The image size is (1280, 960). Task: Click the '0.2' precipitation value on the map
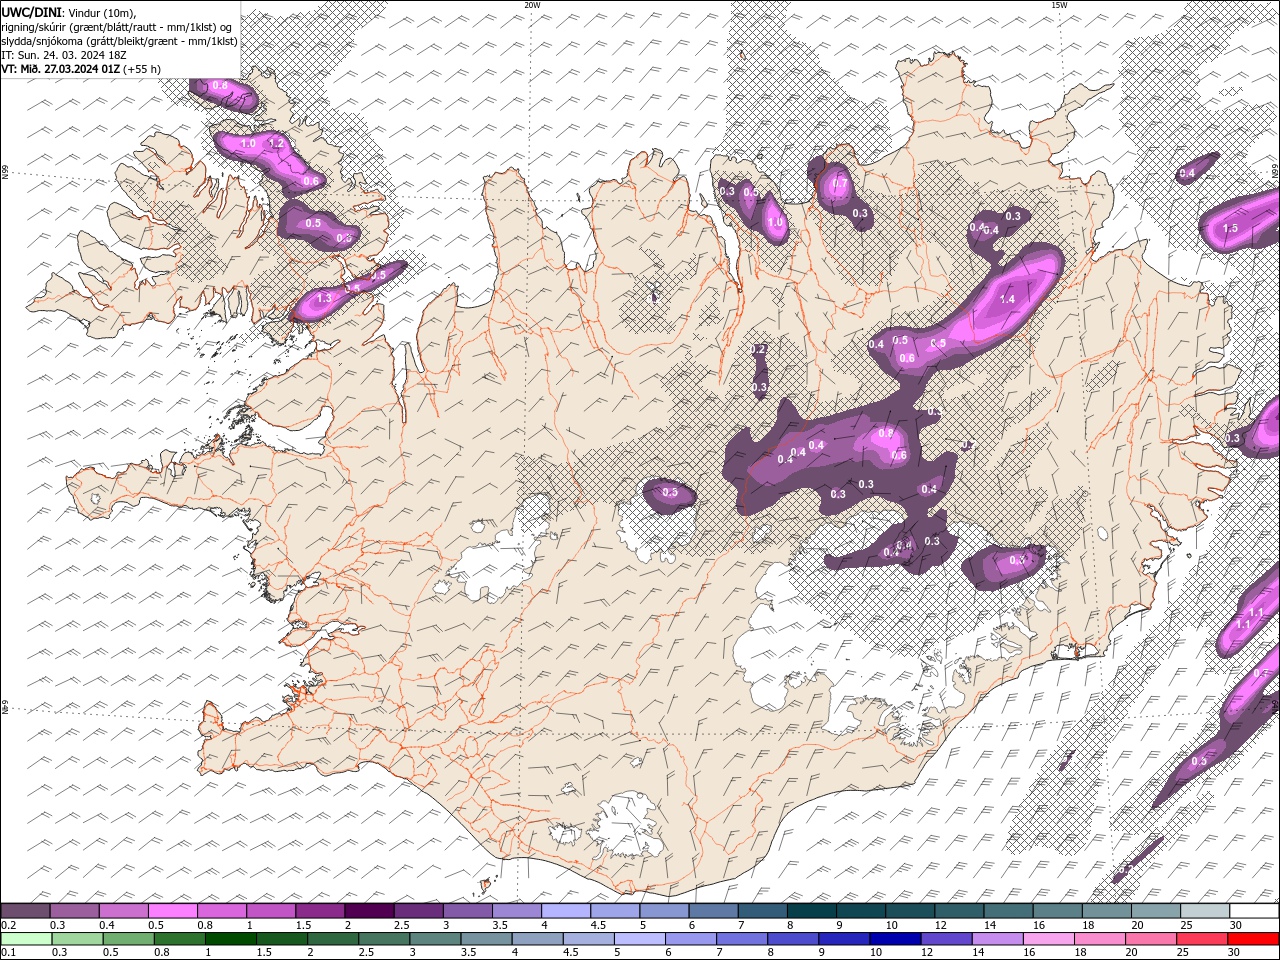[759, 349]
